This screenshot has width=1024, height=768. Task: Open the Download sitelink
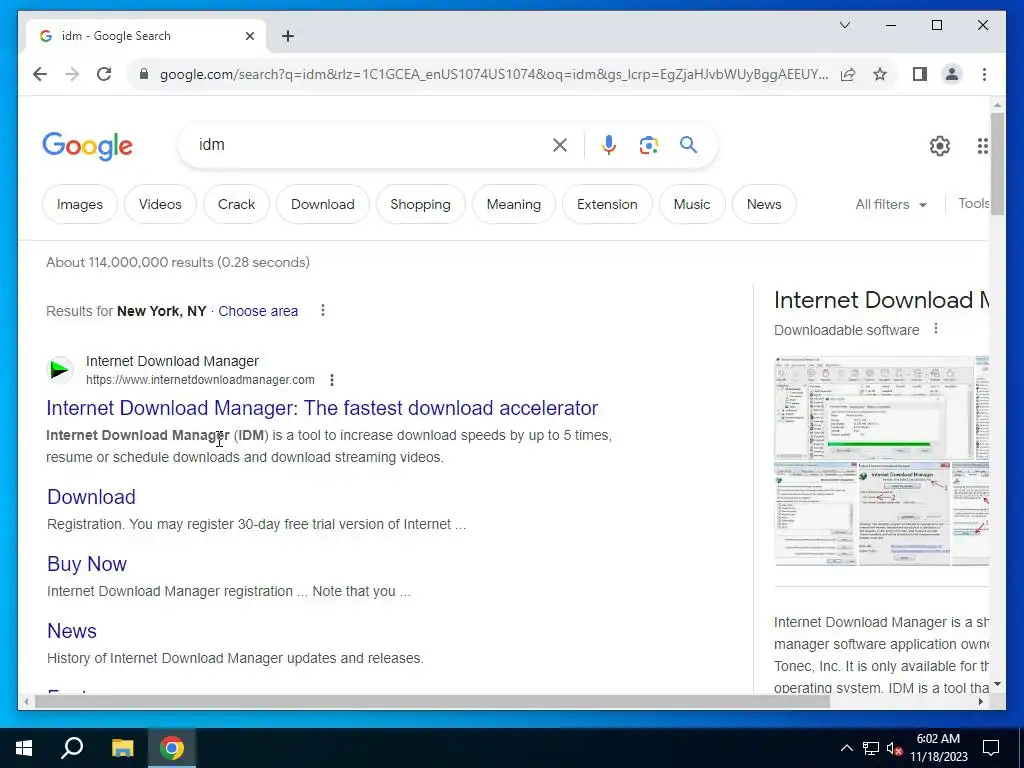coord(91,497)
